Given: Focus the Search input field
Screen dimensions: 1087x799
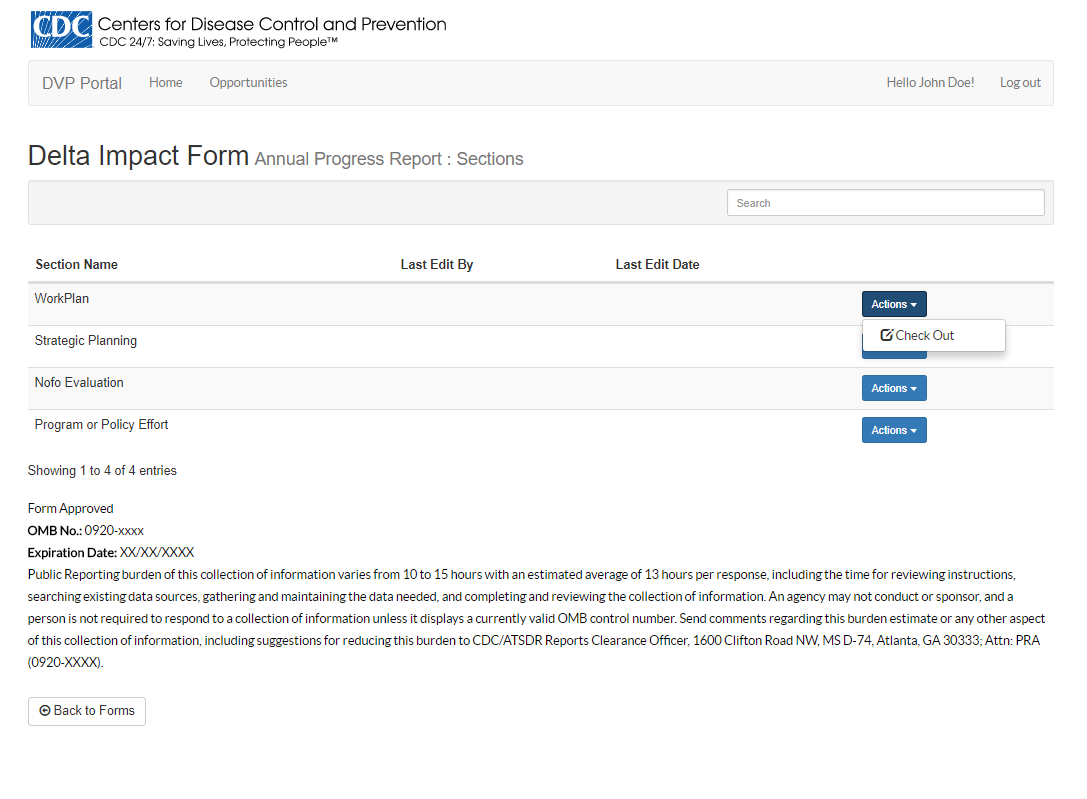Looking at the screenshot, I should click(x=885, y=203).
